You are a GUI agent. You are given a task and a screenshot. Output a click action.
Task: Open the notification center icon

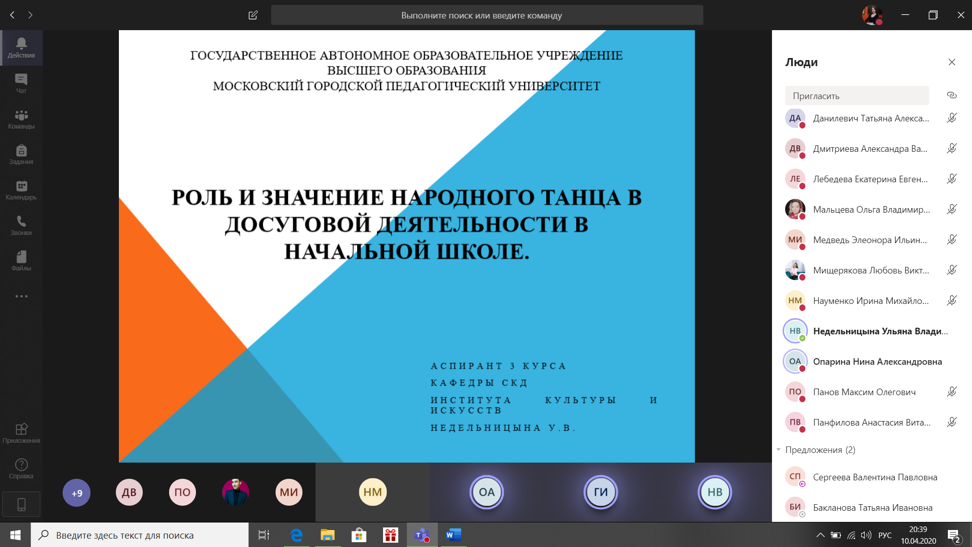click(x=955, y=535)
